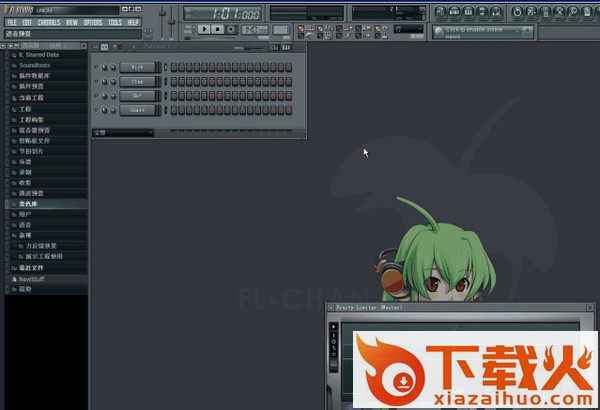This screenshot has height=410, width=600.
Task: Enable first step of Snare row
Action: [174, 110]
